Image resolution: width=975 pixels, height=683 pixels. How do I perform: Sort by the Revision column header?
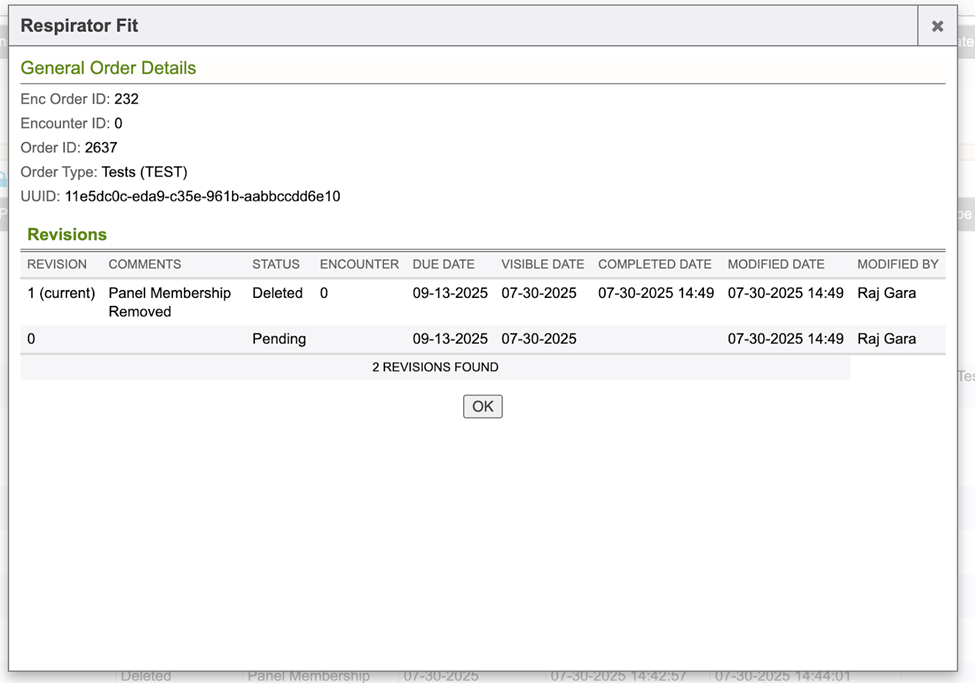point(57,264)
